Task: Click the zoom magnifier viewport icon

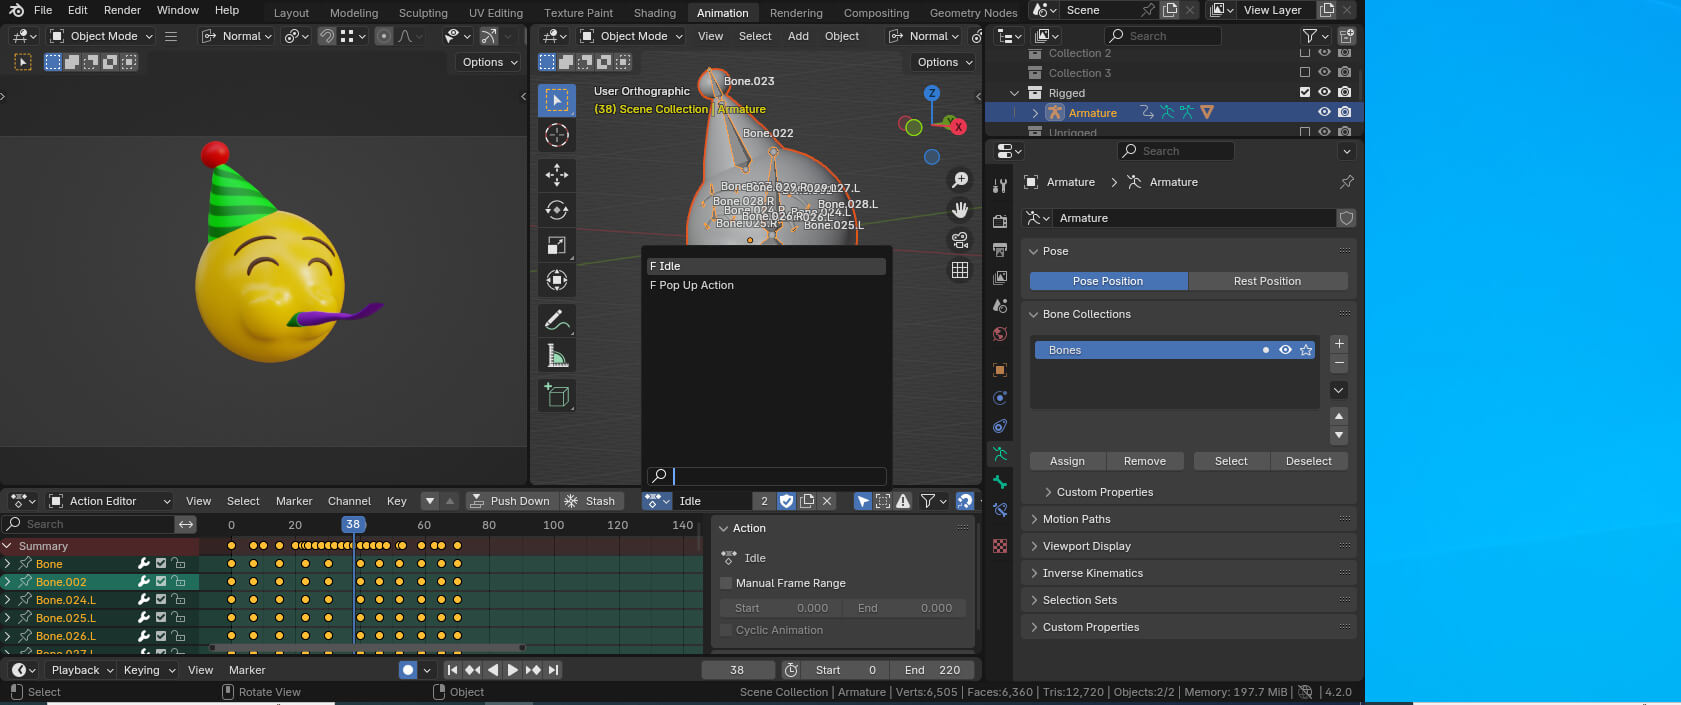Action: pos(960,180)
